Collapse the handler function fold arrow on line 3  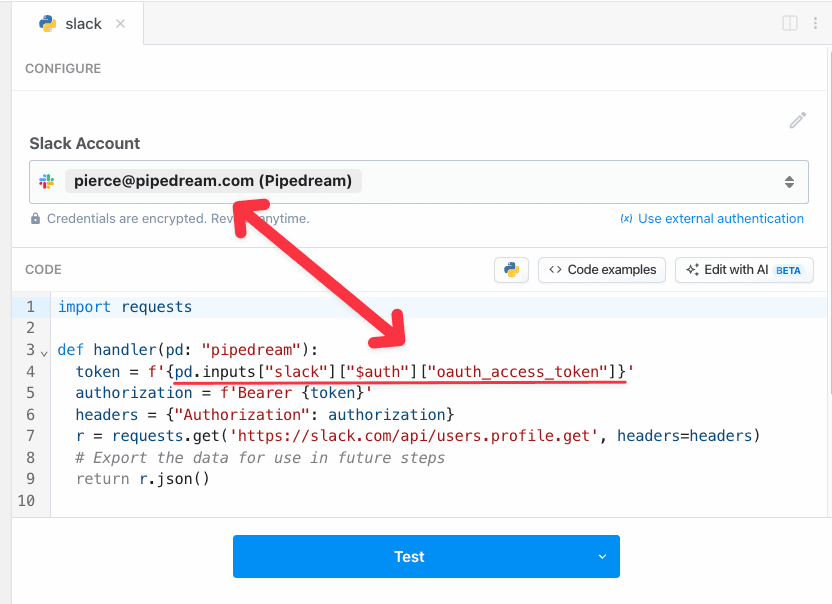click(44, 353)
